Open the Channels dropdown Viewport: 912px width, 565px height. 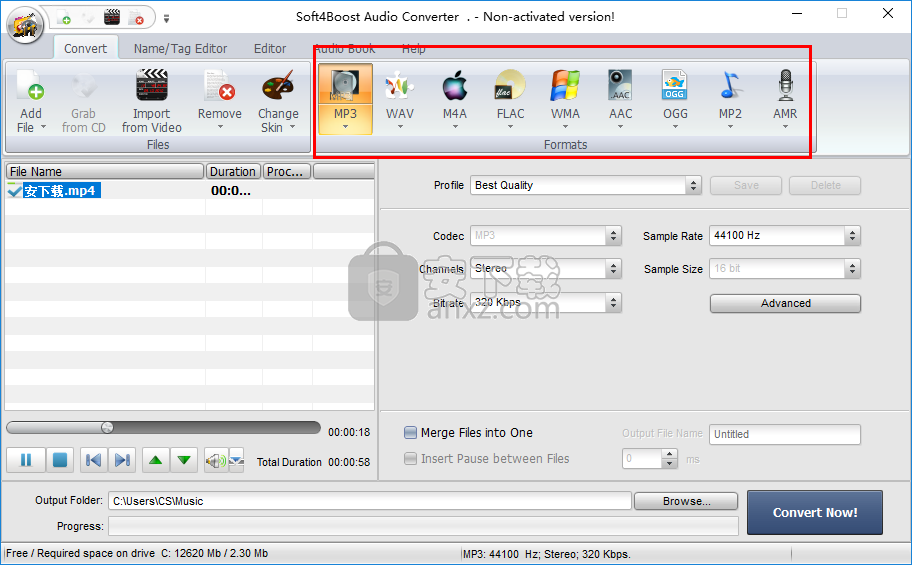pos(613,269)
